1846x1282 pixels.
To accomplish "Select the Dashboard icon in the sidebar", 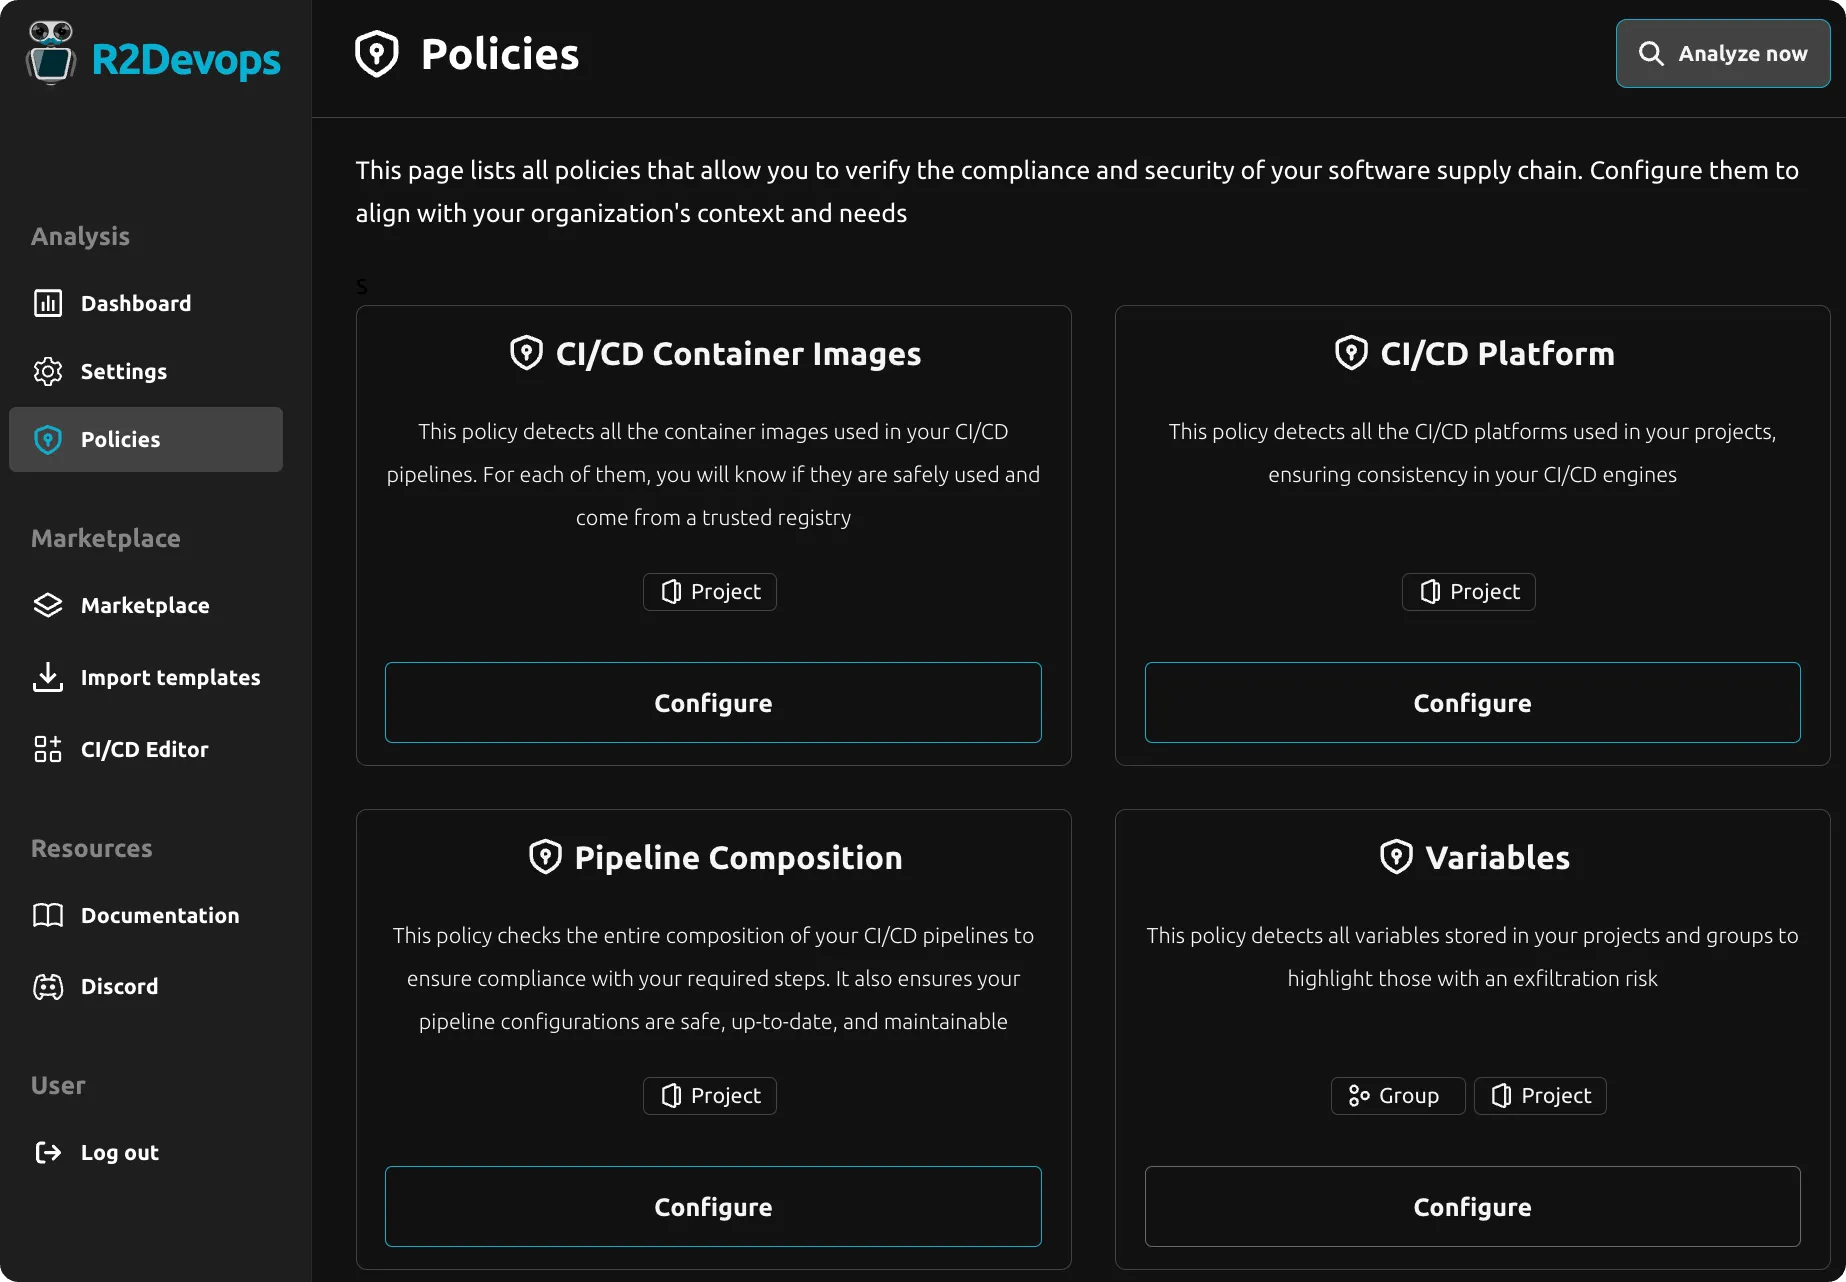I will [48, 302].
